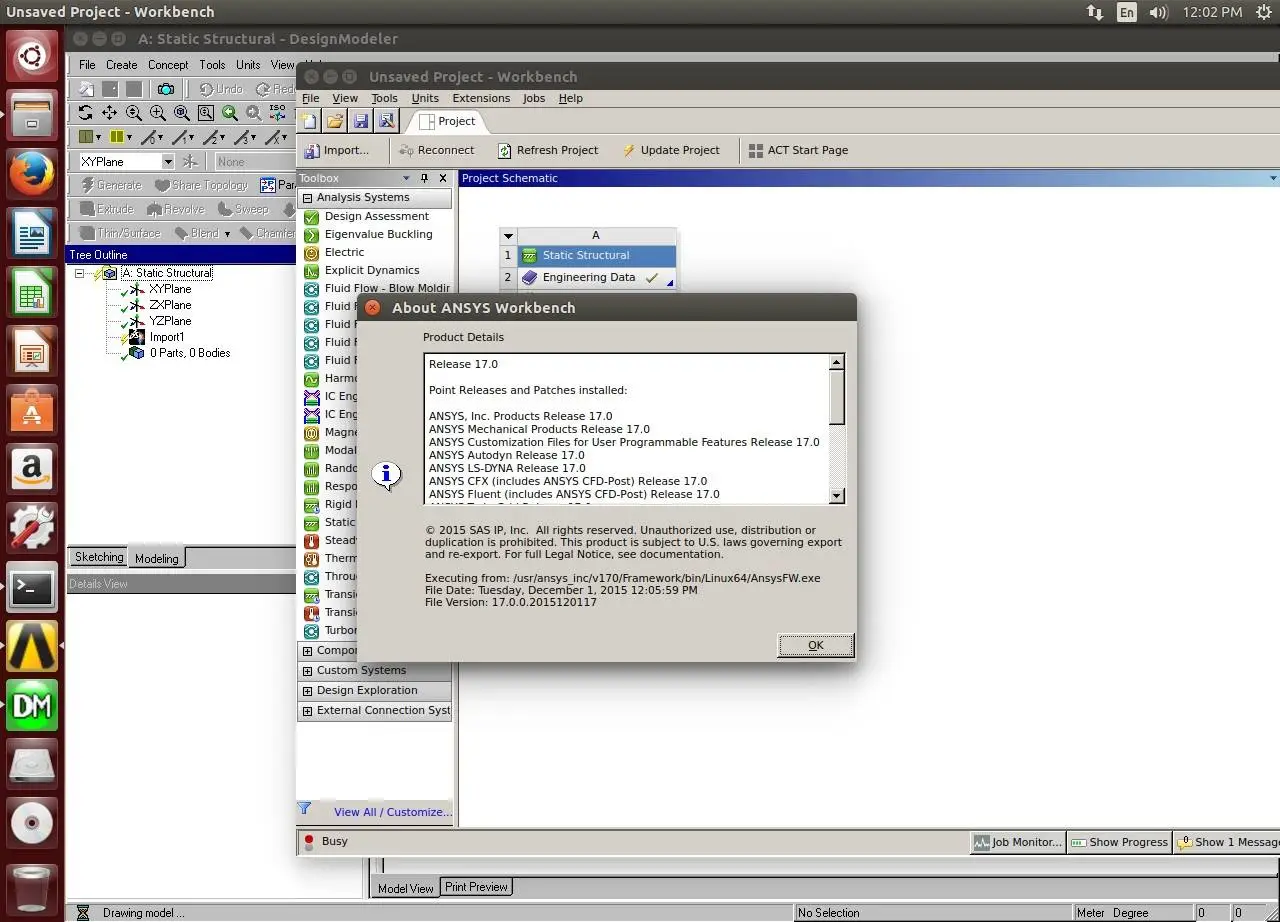Open the ACT Start Page
Viewport: 1280px width, 922px height.
pyautogui.click(x=798, y=150)
